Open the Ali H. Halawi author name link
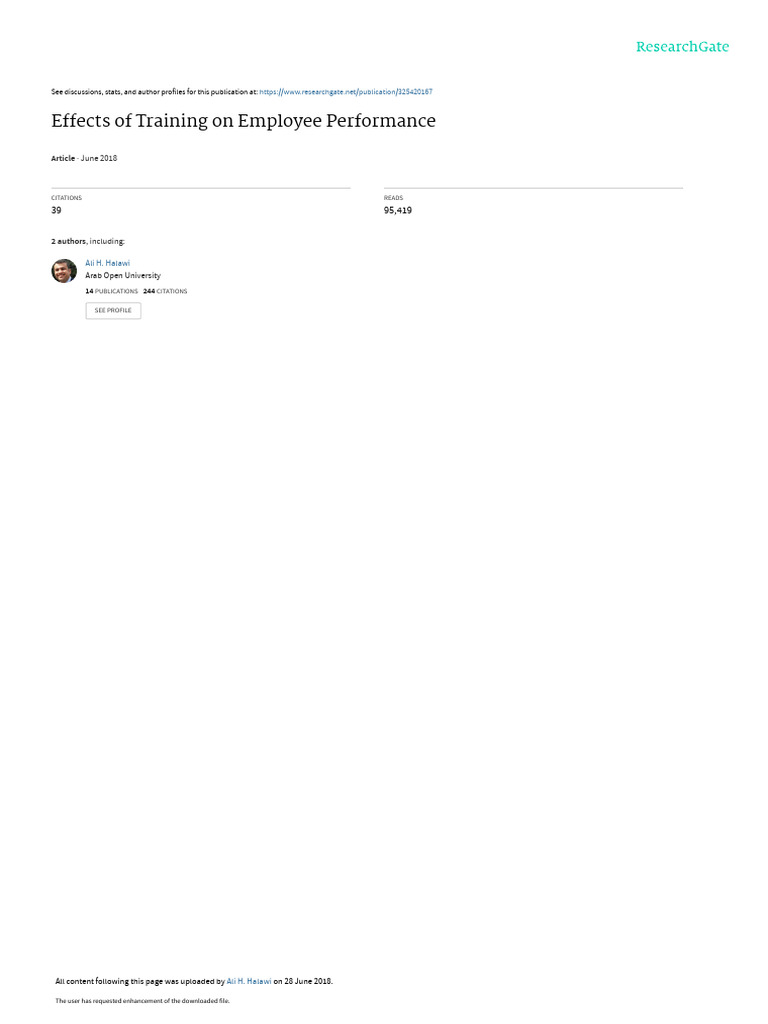Image resolution: width=768 pixels, height=1024 pixels. (107, 263)
